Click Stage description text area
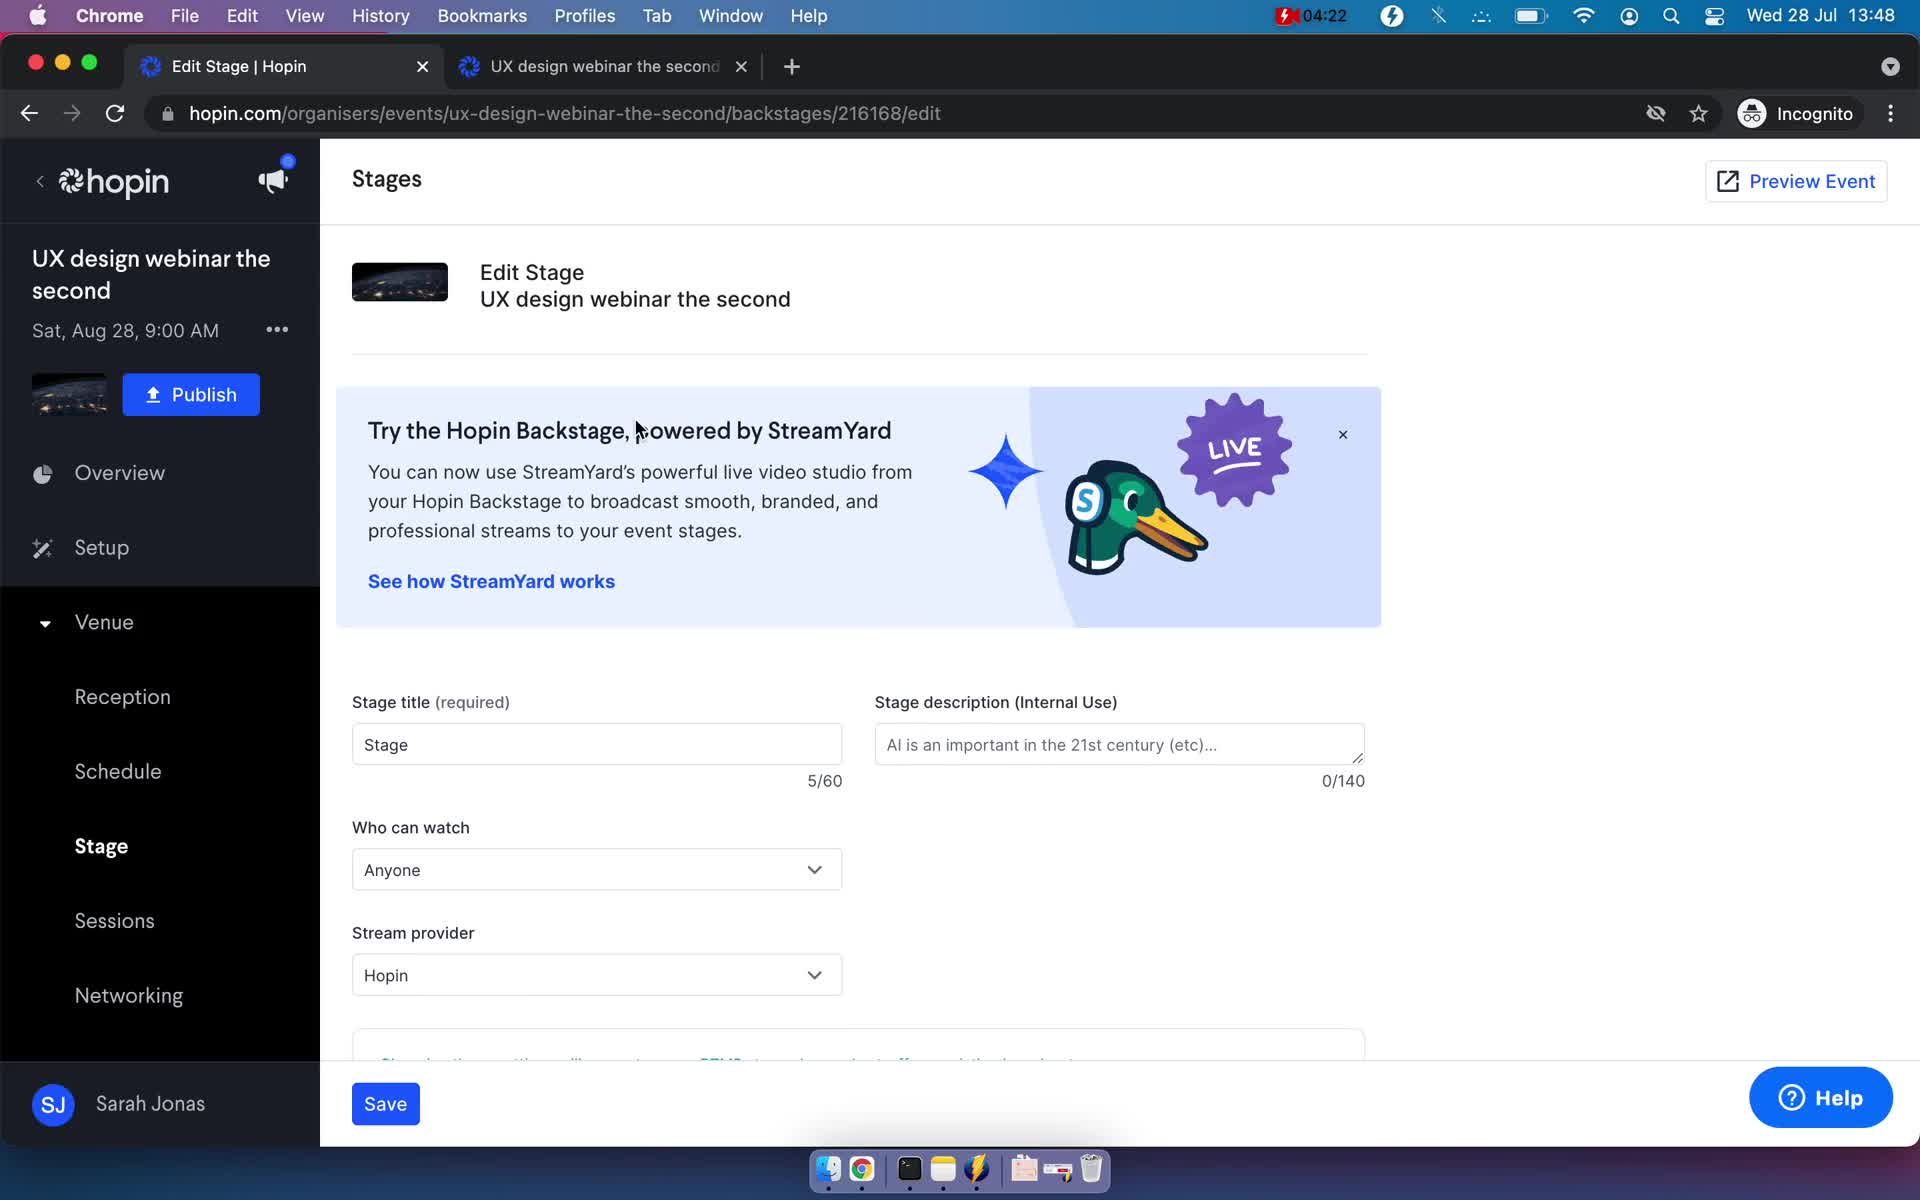 point(1119,745)
